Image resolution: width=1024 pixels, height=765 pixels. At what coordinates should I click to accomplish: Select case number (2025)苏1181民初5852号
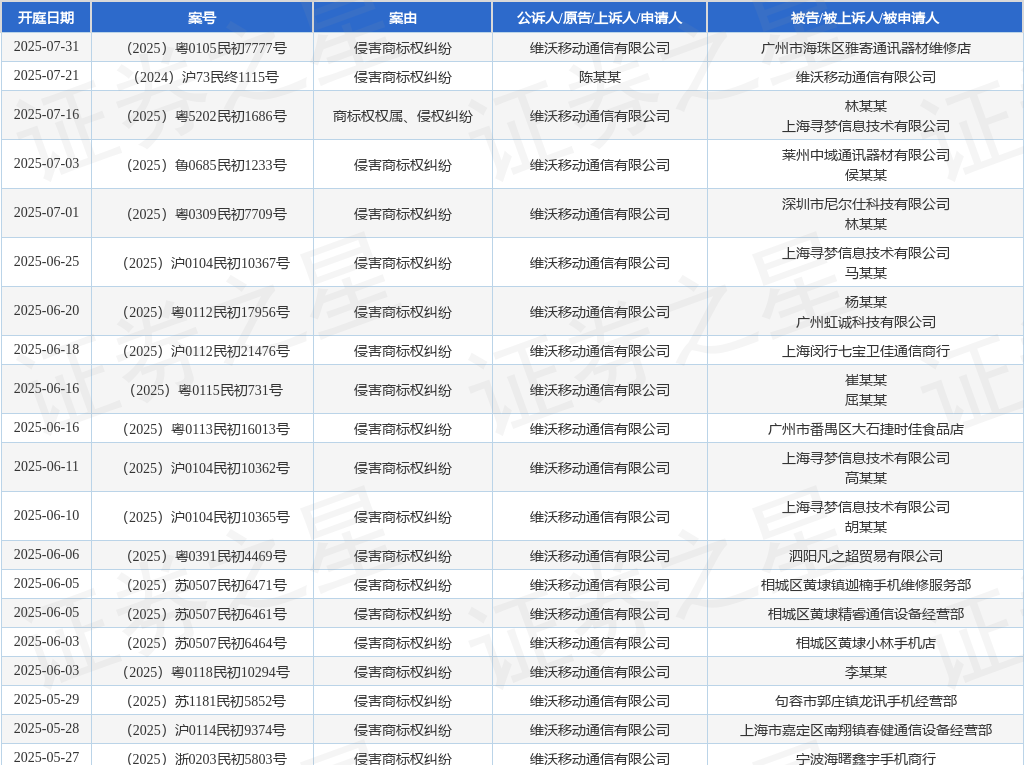[x=206, y=701]
